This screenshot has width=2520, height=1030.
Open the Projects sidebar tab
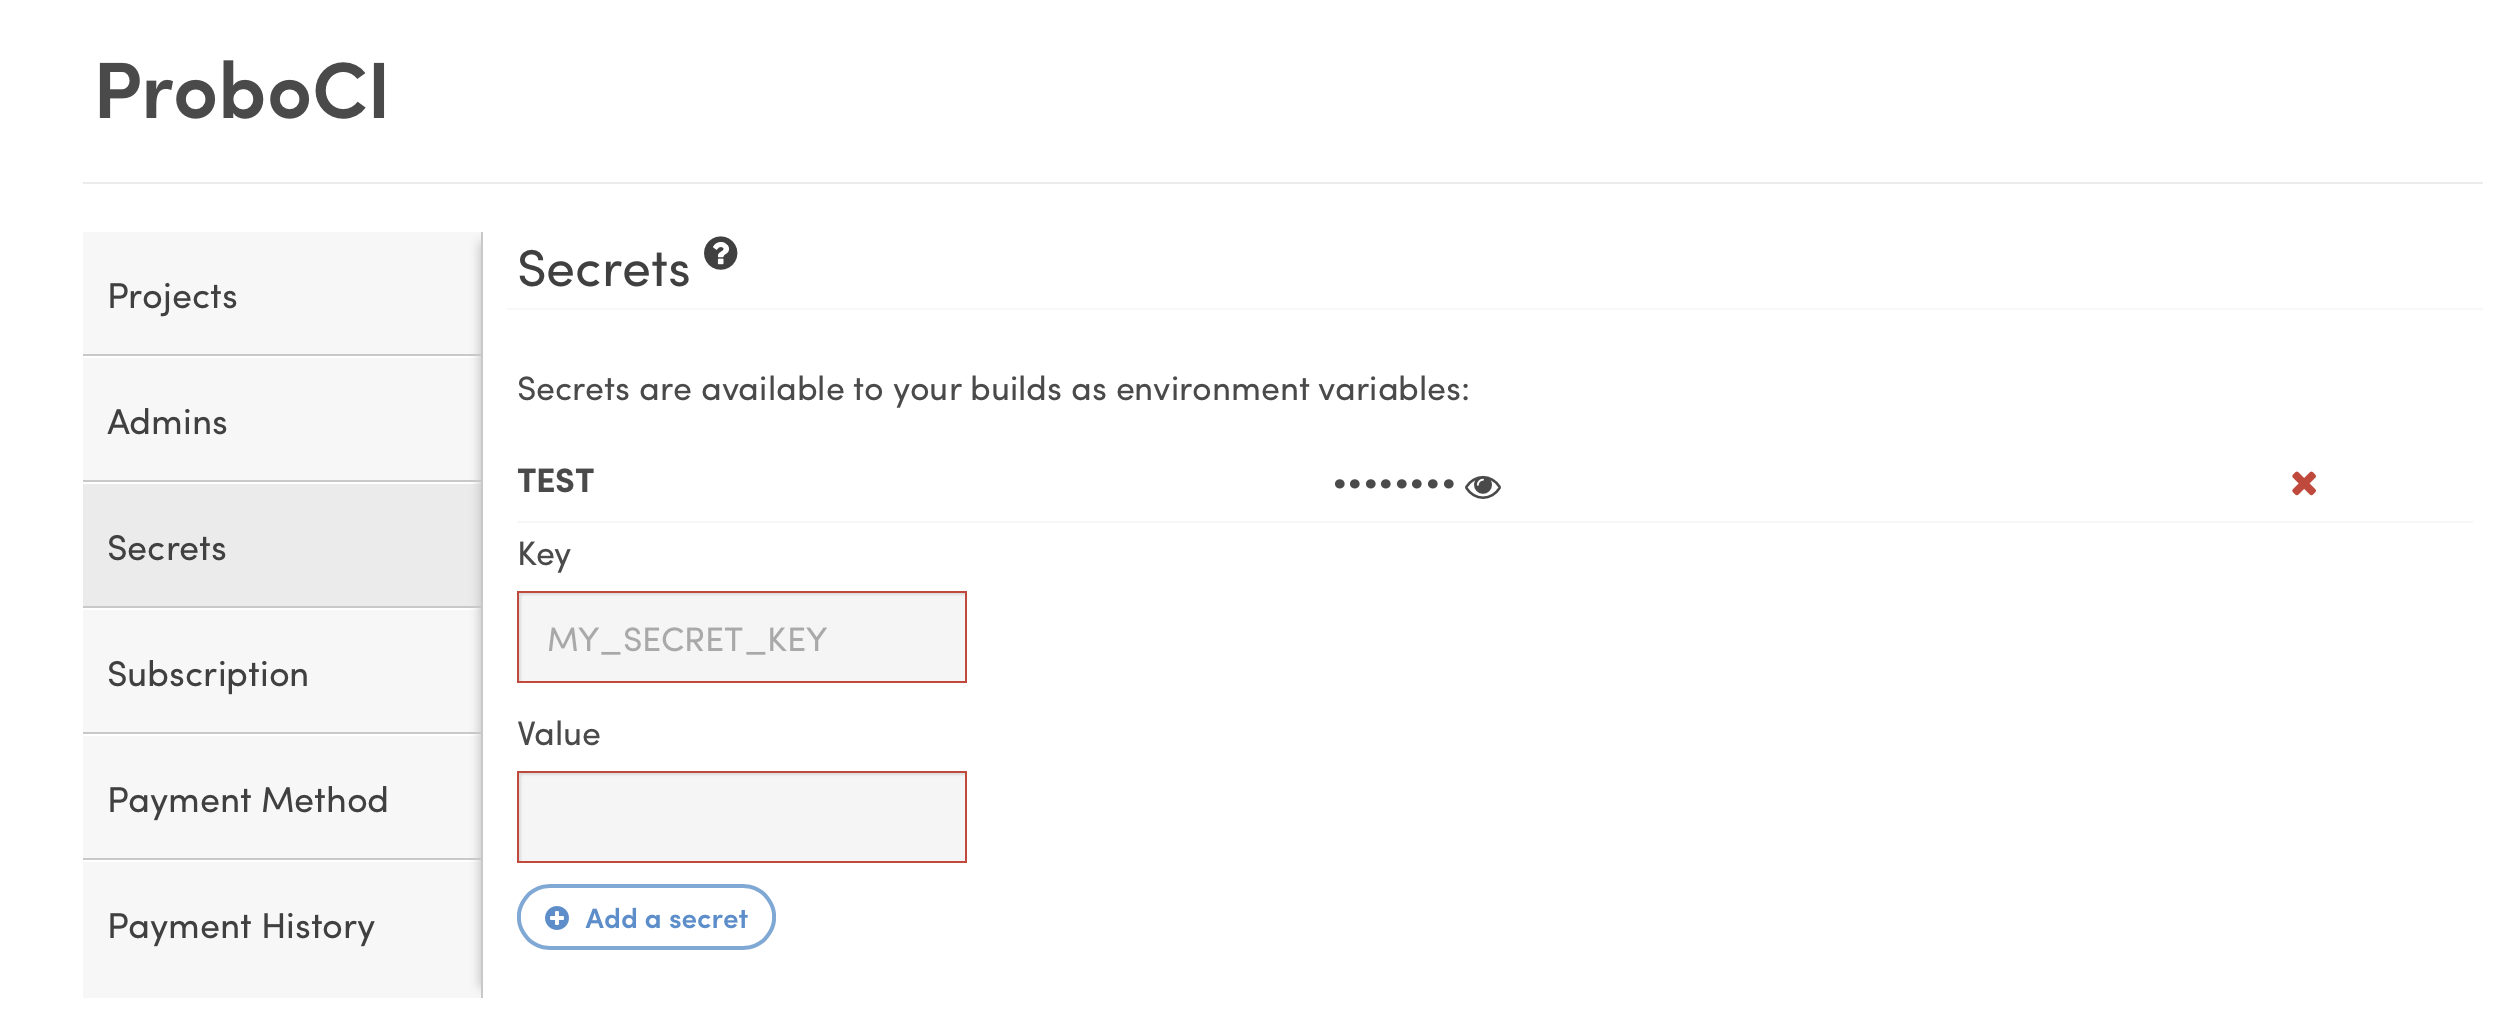coord(282,295)
